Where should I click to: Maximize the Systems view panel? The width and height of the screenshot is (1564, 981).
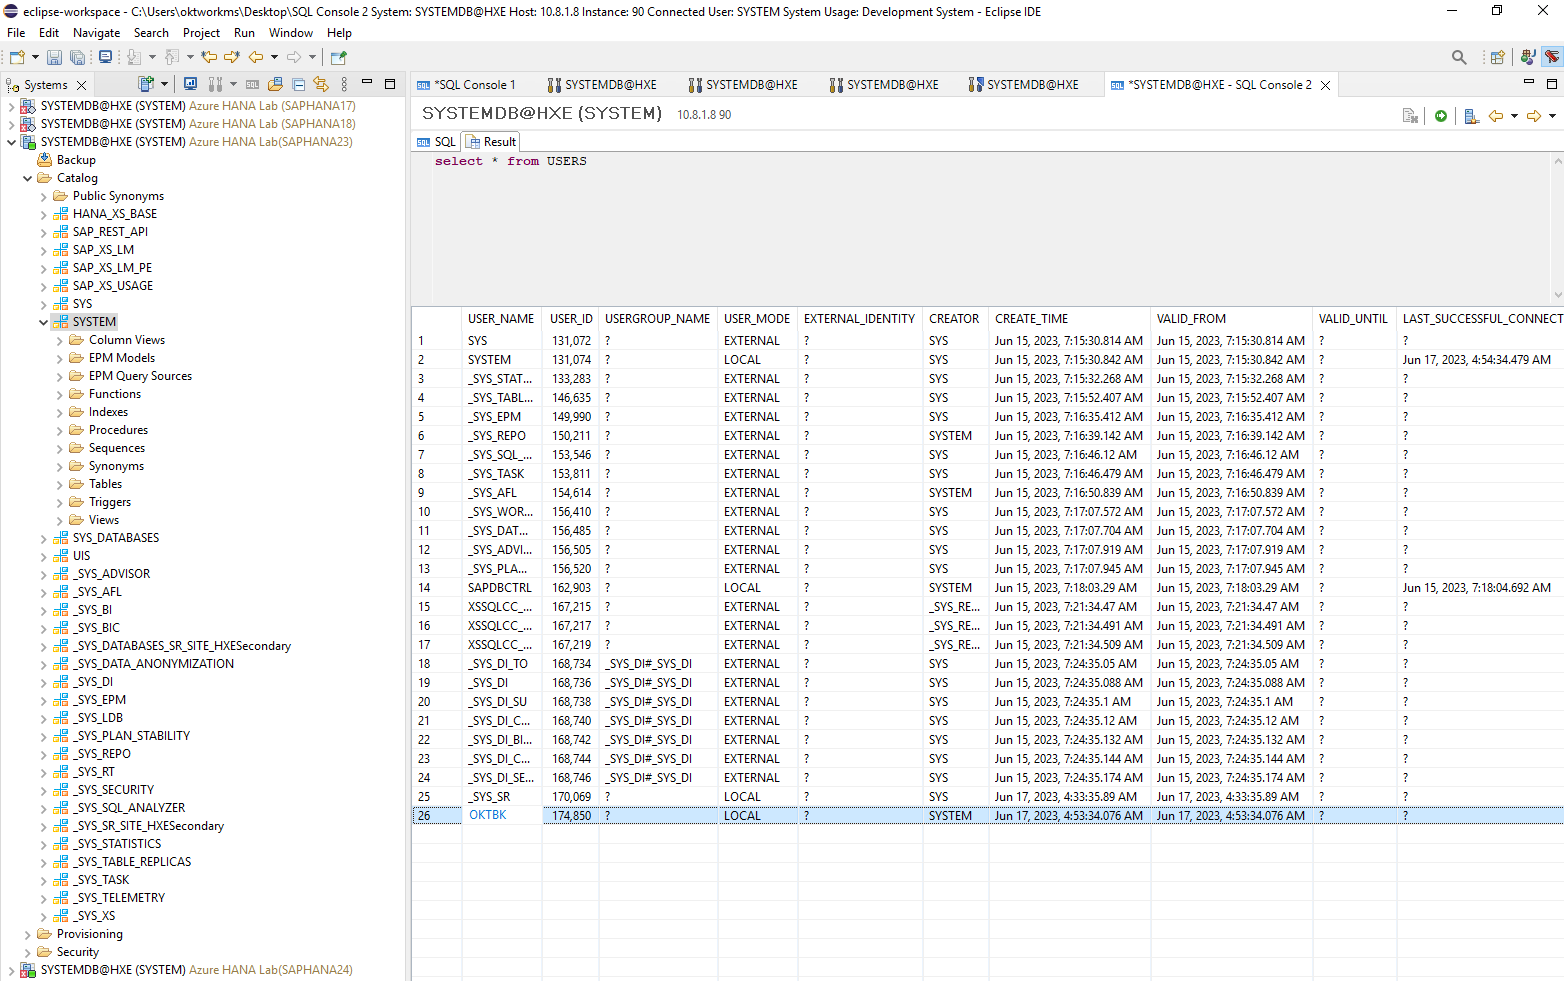[390, 84]
